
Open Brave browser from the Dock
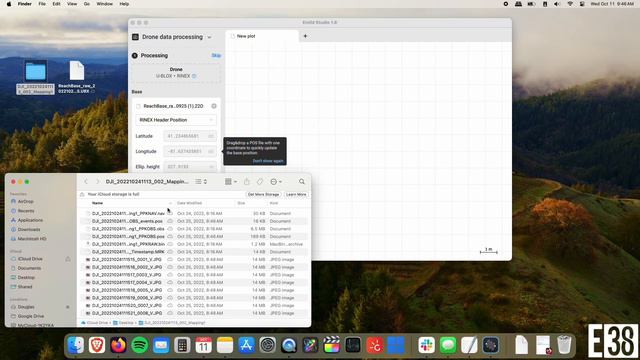(97, 345)
